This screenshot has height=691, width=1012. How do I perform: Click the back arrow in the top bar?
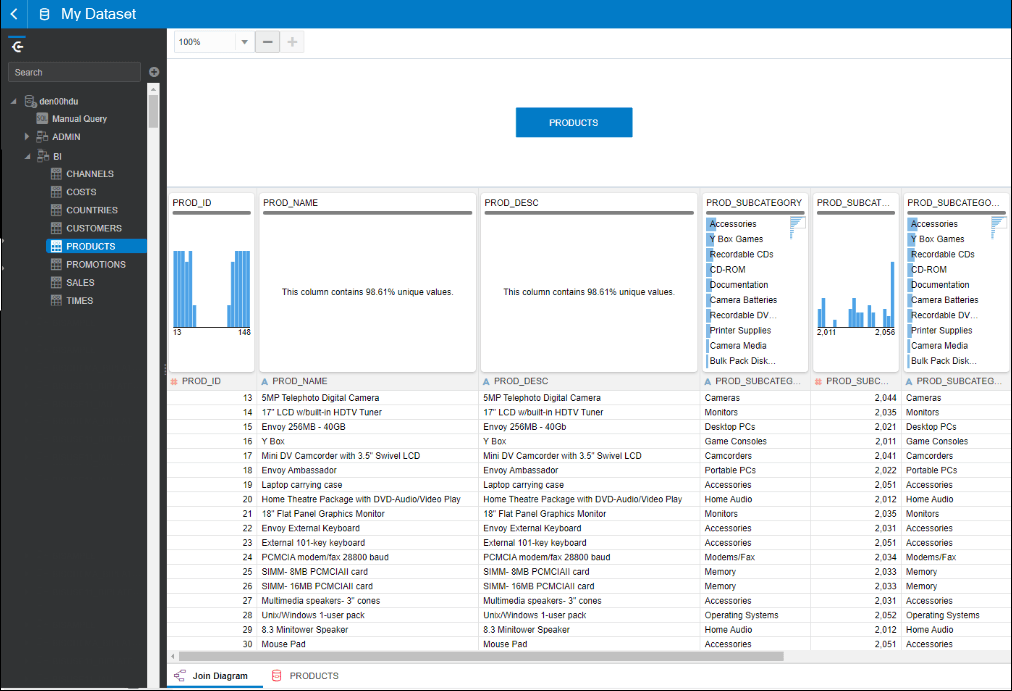(x=14, y=14)
